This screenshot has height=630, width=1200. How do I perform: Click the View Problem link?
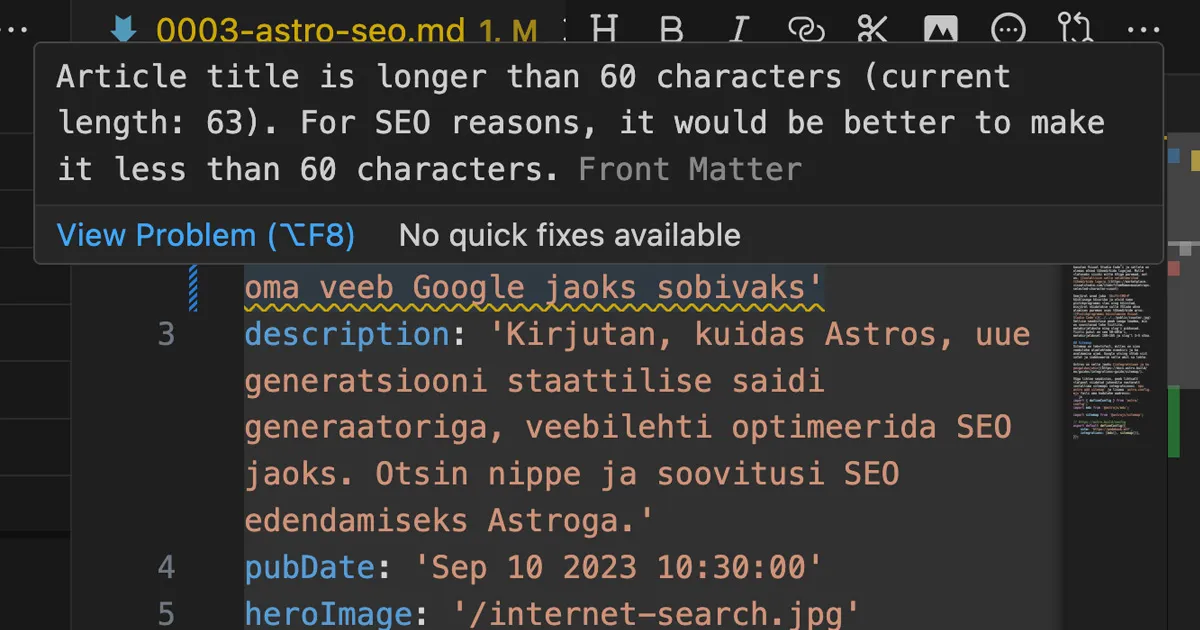pyautogui.click(x=205, y=235)
